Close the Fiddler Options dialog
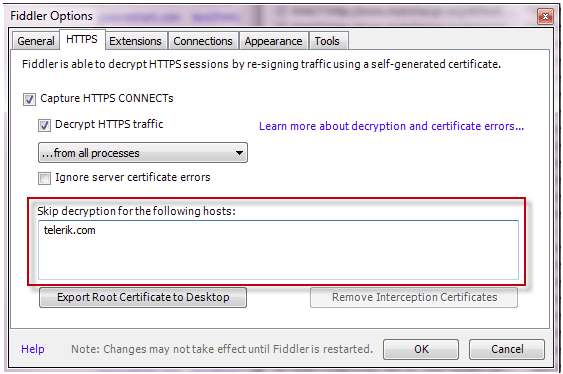 pos(545,16)
